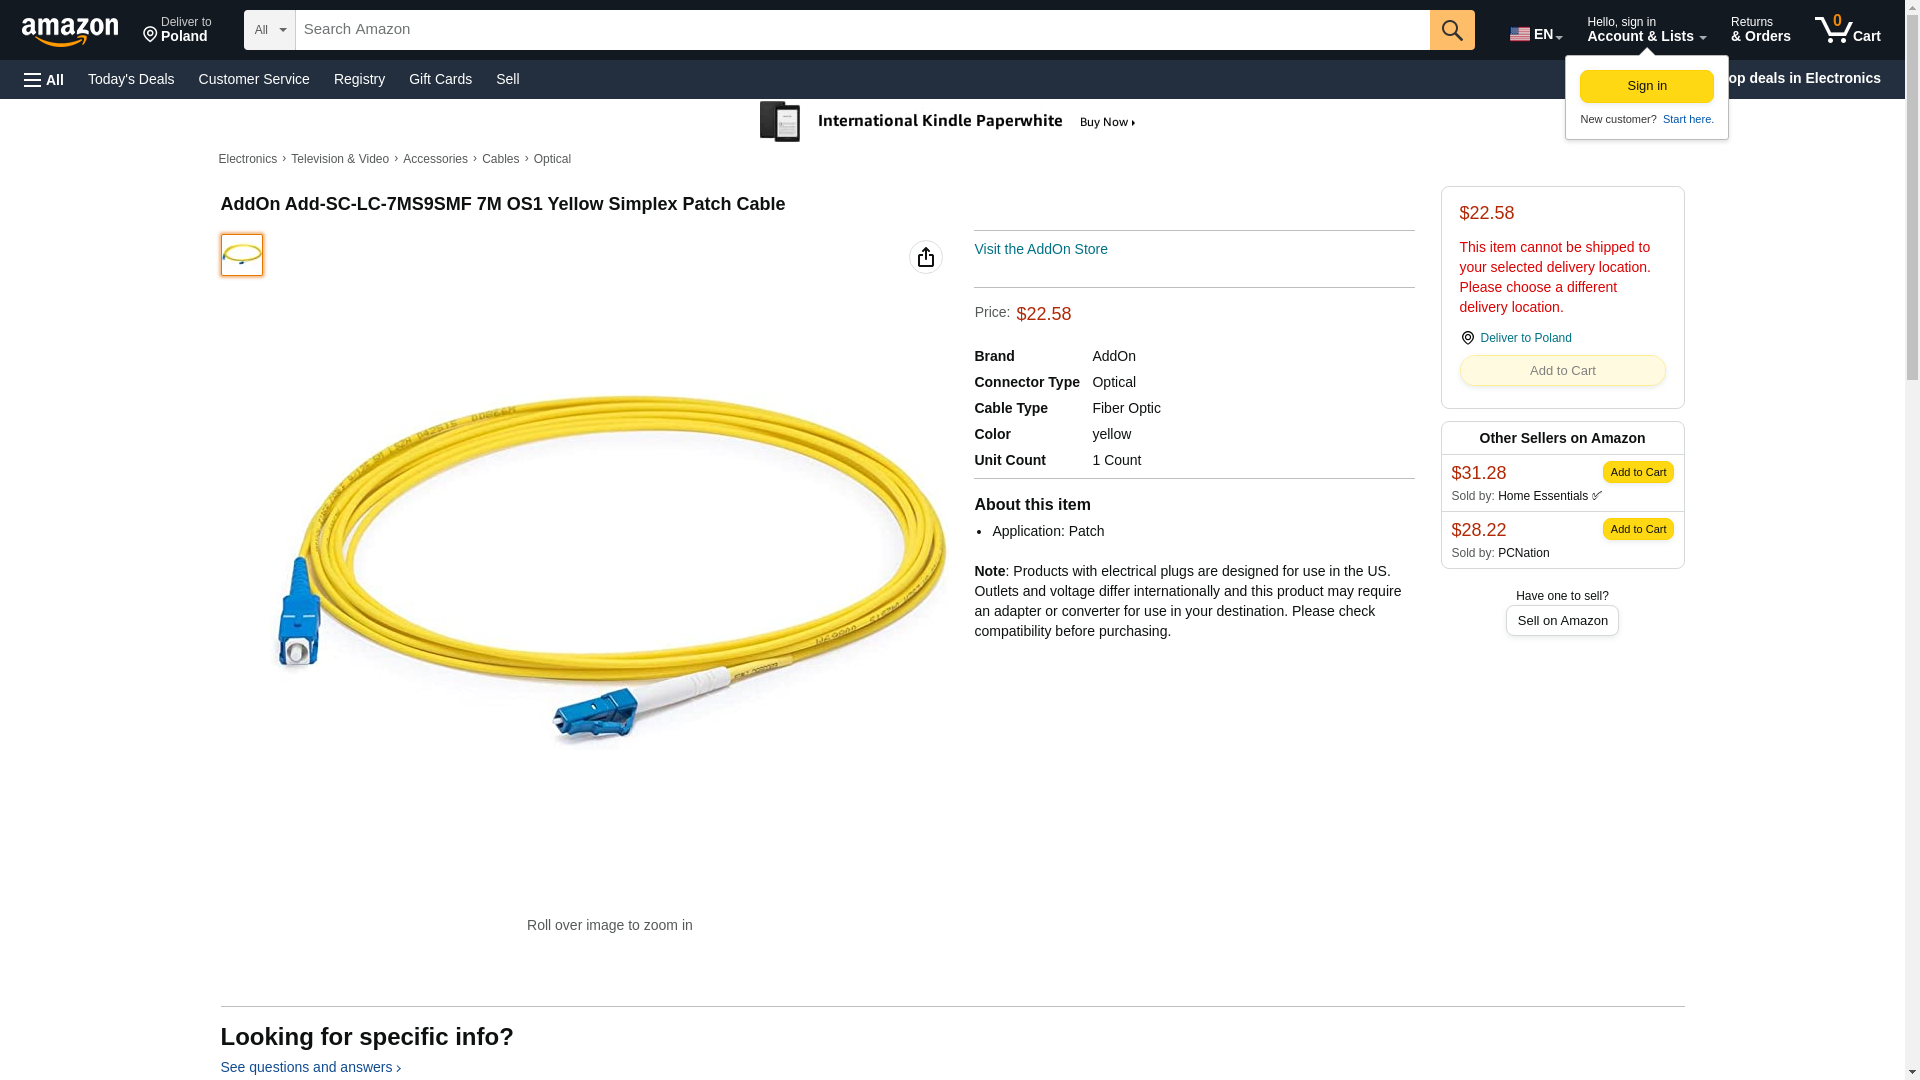Visit the AddOn Store link
Image resolution: width=1920 pixels, height=1080 pixels.
pos(1040,249)
